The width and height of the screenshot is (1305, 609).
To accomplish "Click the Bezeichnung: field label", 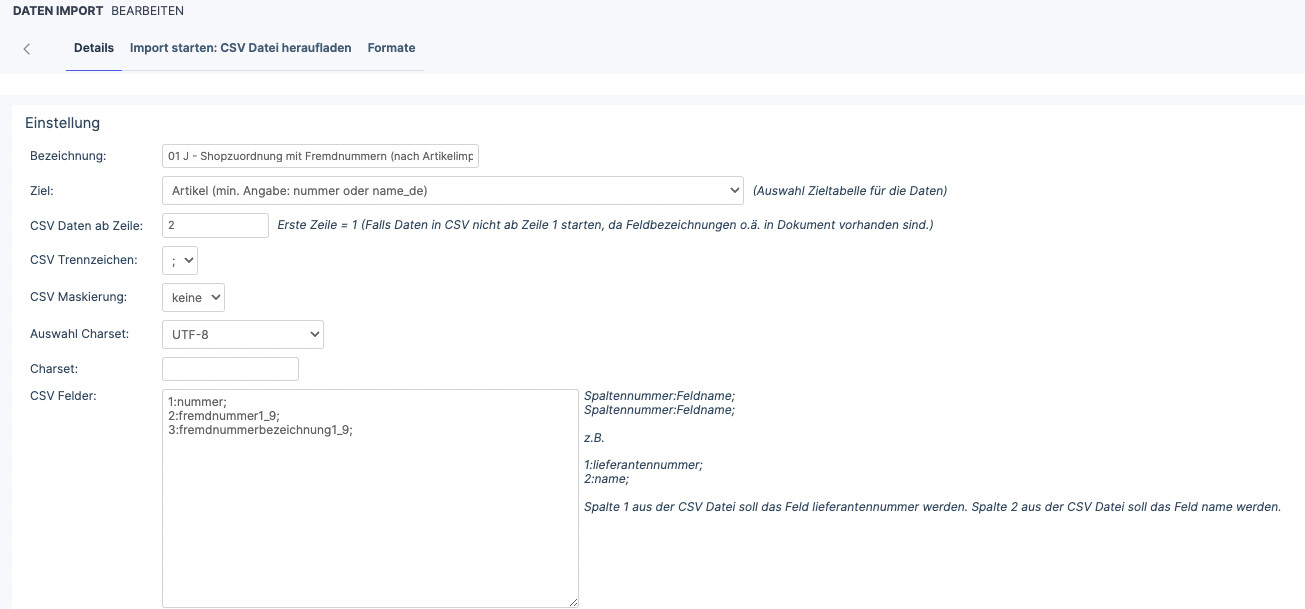I will [x=68, y=156].
